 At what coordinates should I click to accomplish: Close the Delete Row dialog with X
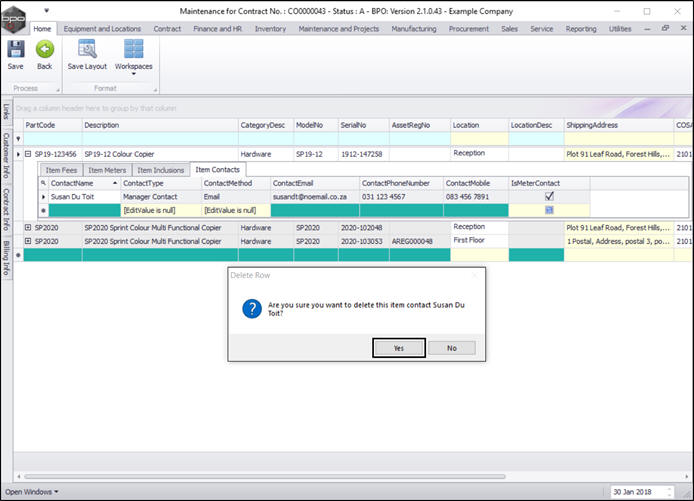coord(475,275)
